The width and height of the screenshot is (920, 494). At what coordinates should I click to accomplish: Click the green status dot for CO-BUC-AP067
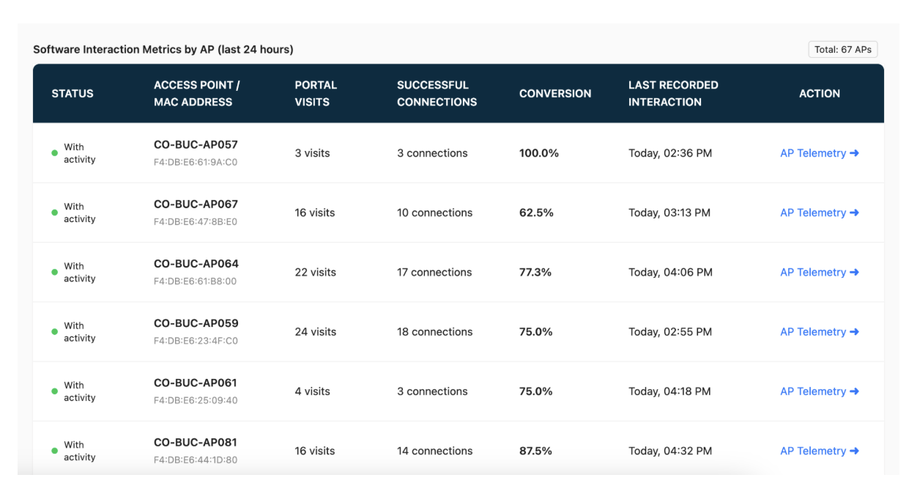point(55,213)
